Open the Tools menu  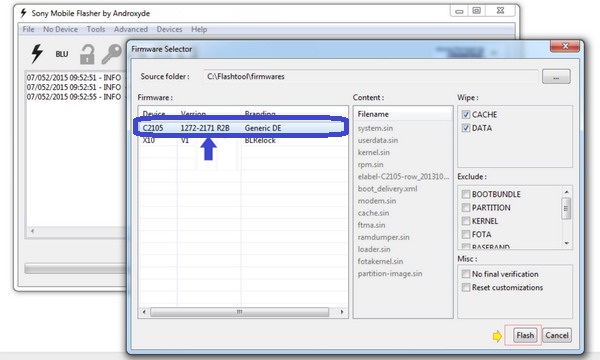96,29
